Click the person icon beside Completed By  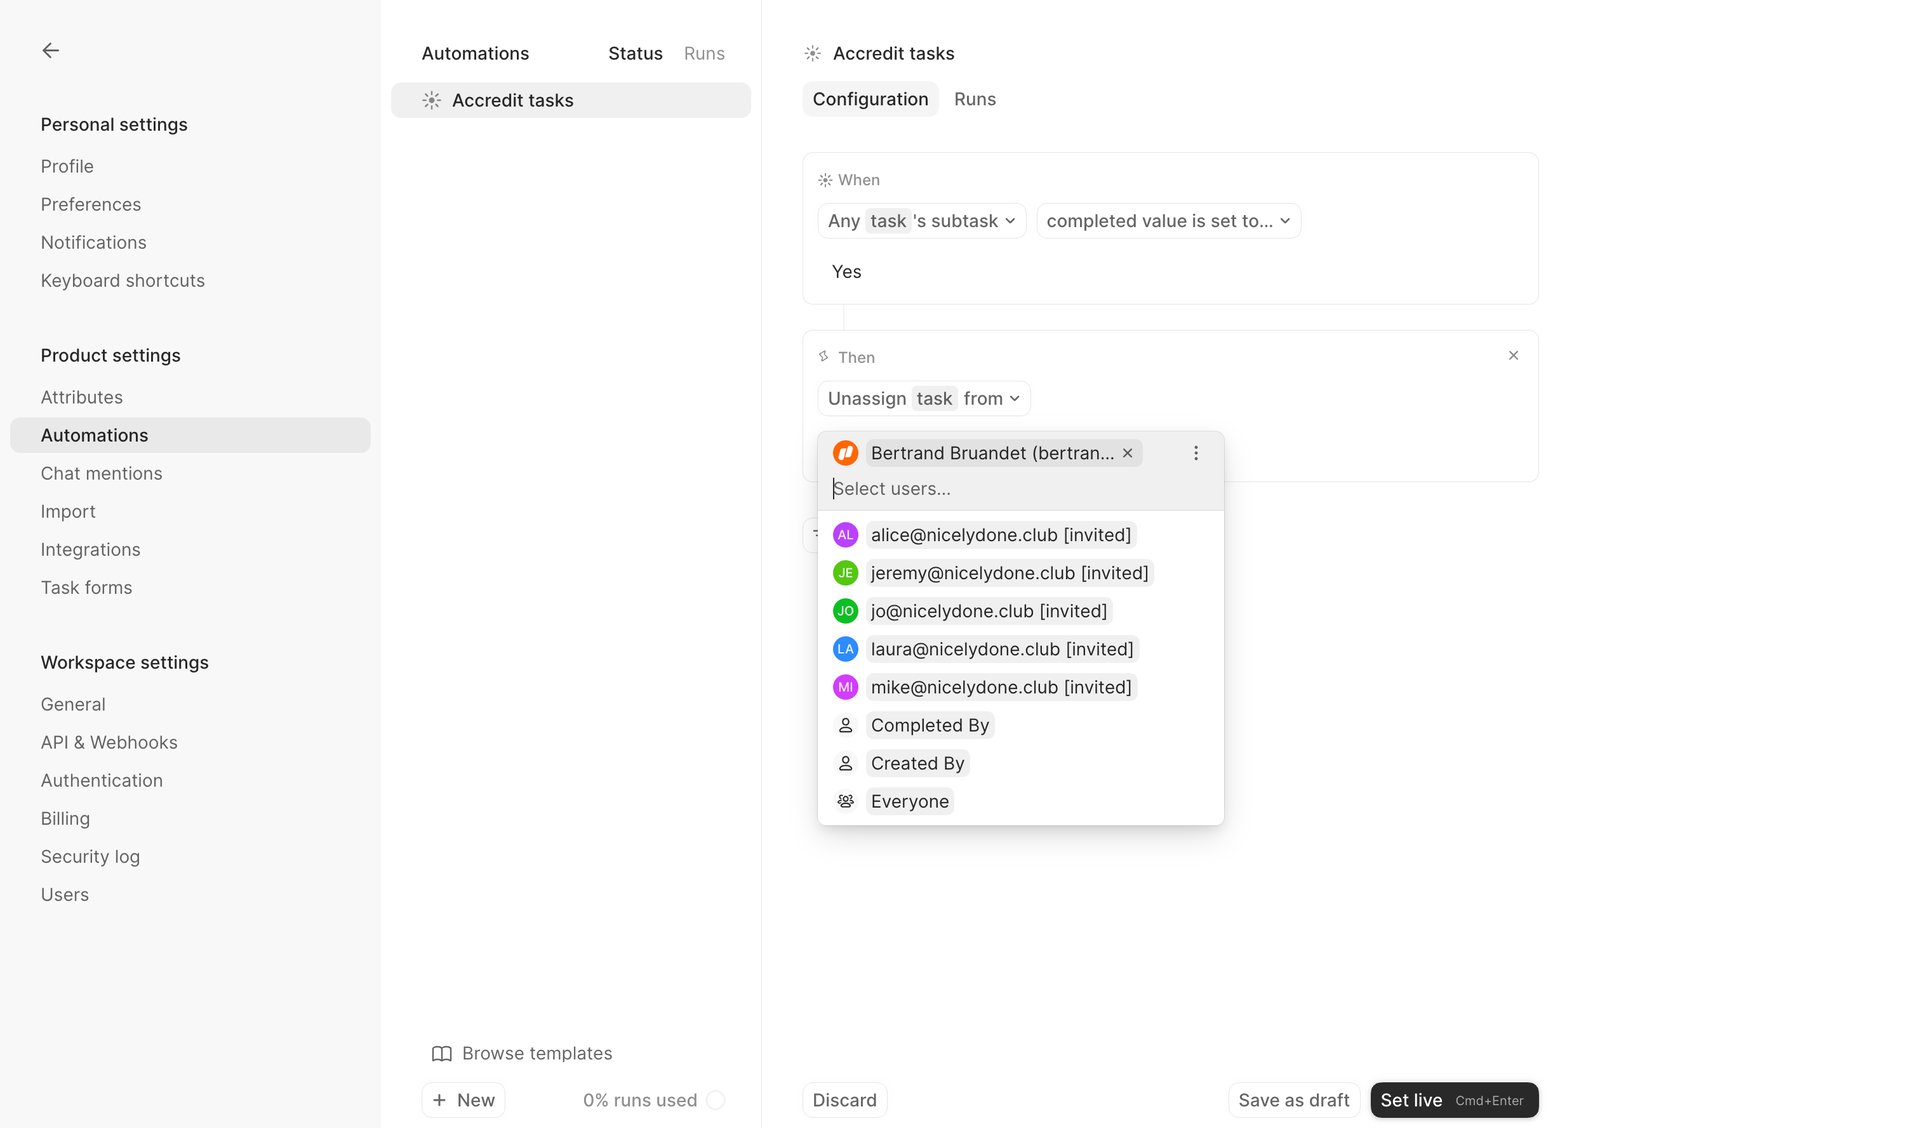point(845,724)
